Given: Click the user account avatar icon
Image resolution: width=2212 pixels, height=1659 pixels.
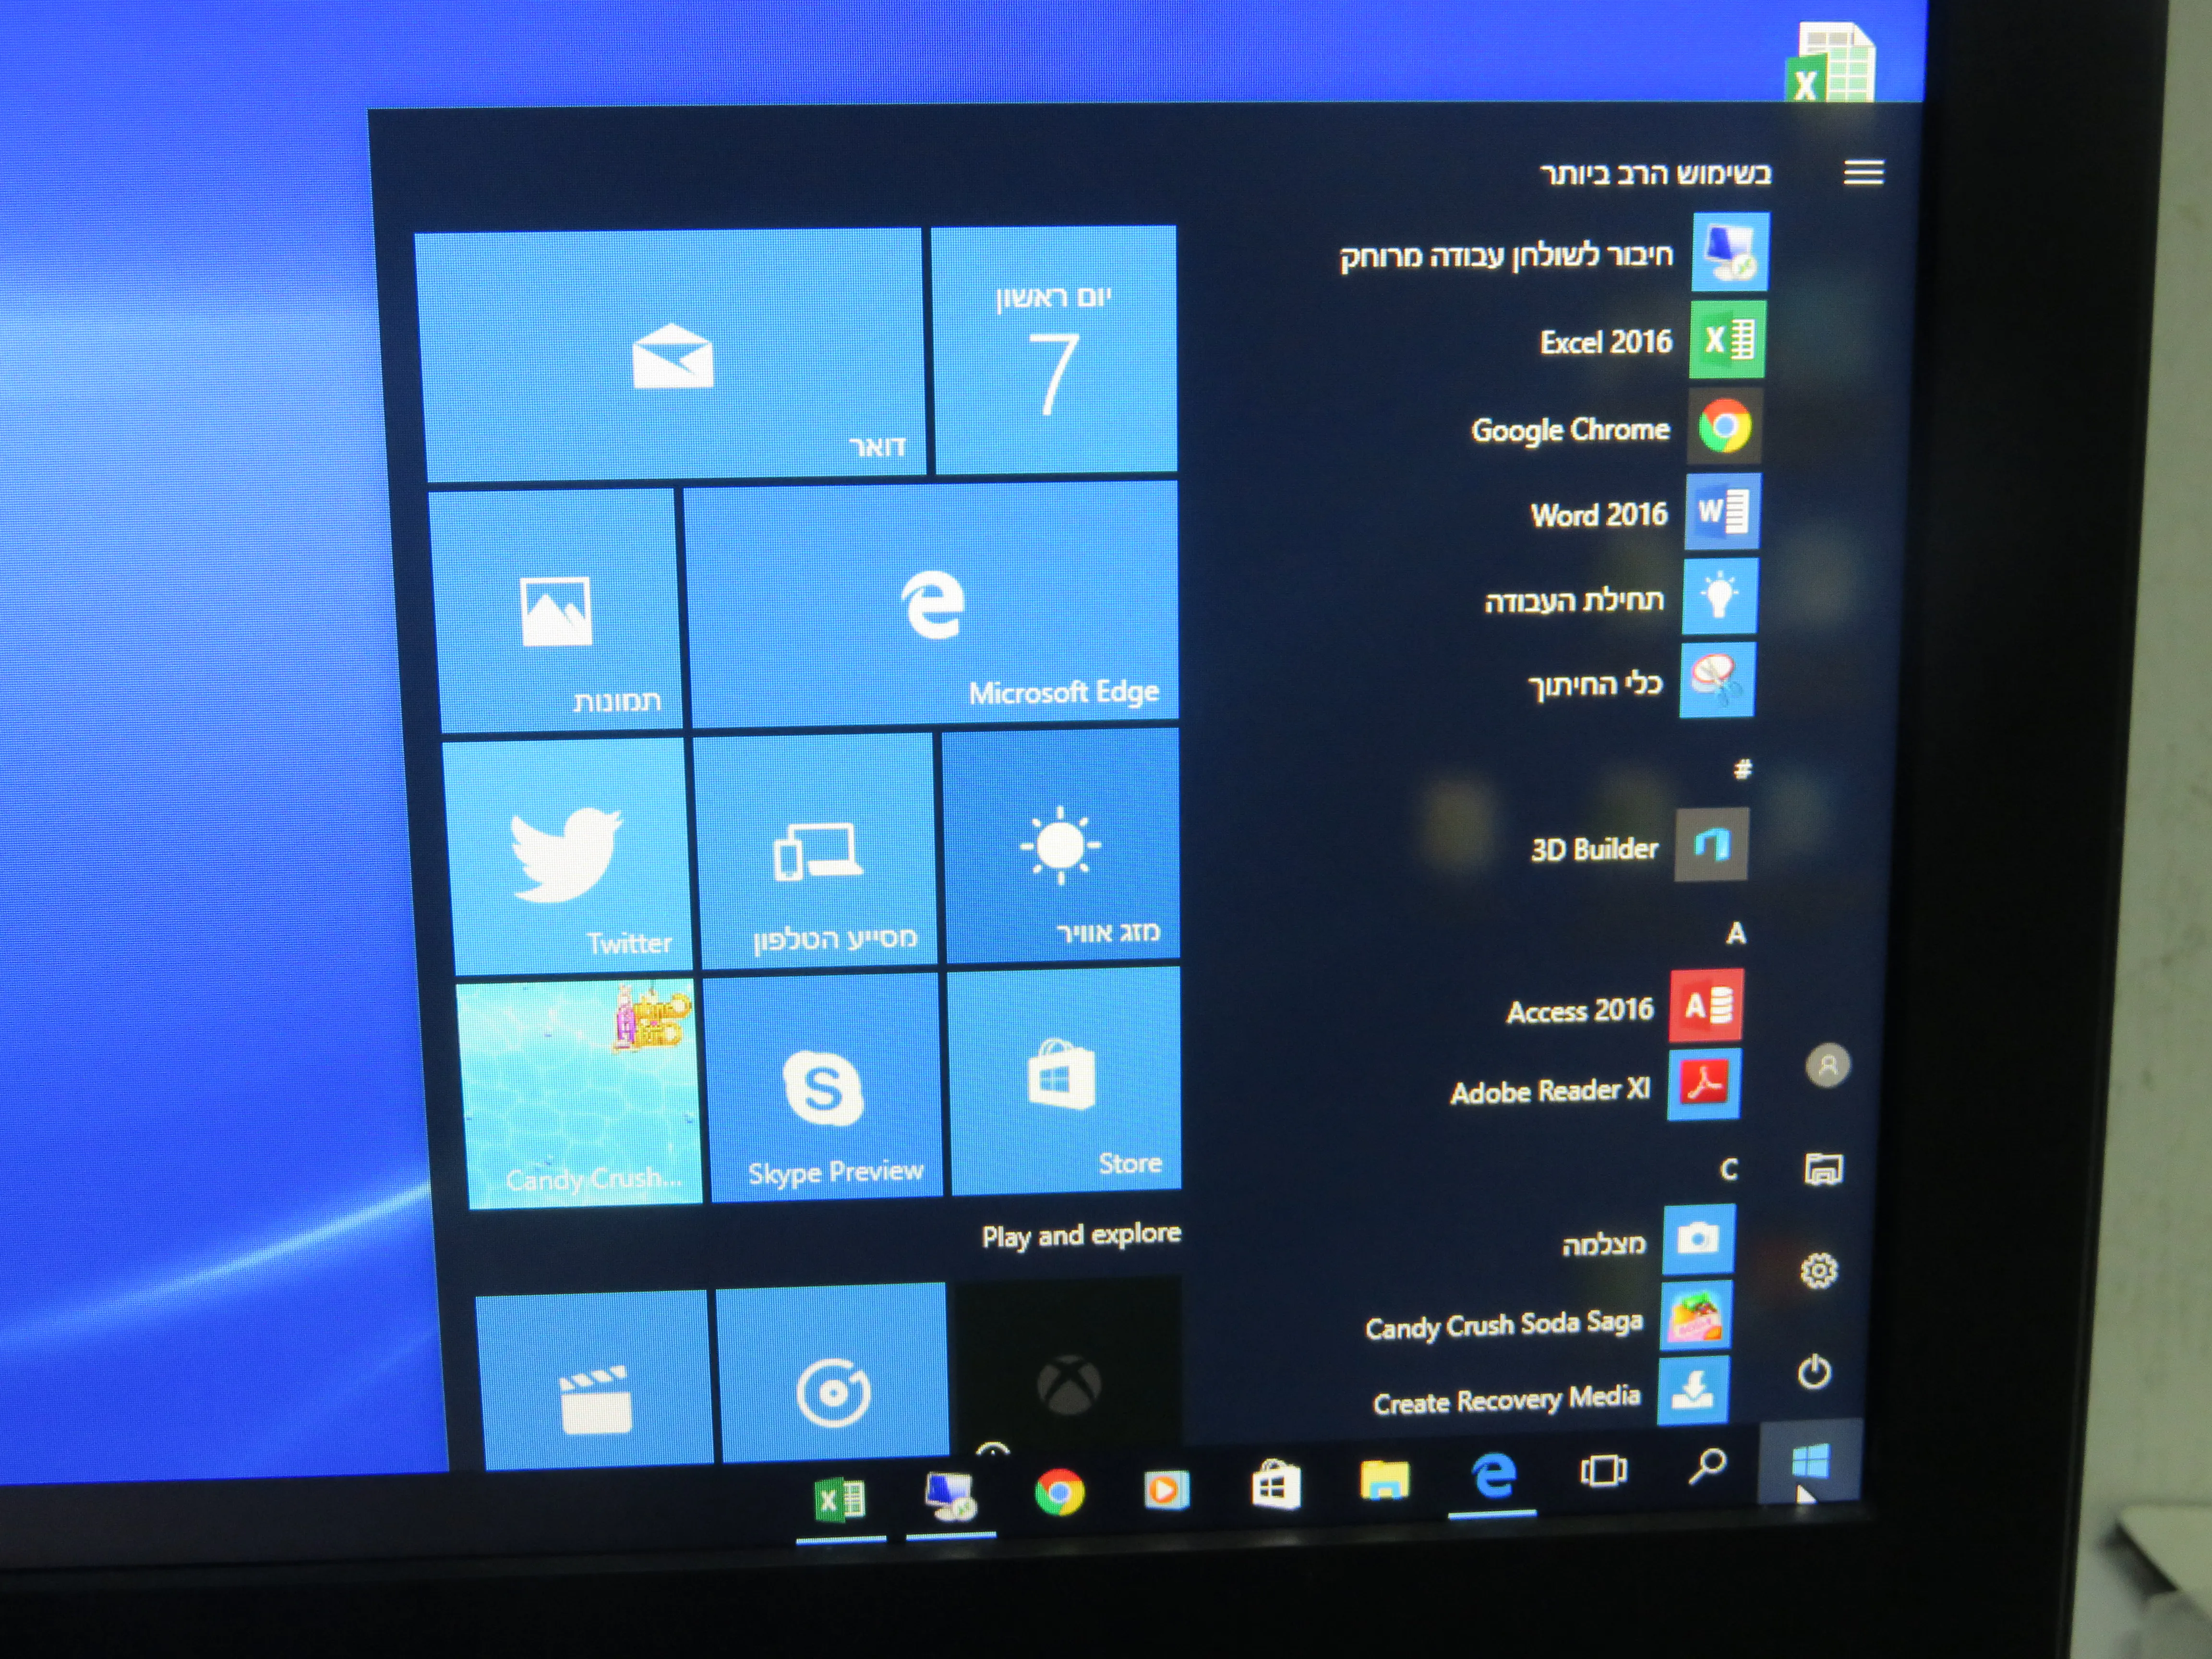Looking at the screenshot, I should pyautogui.click(x=1827, y=1066).
